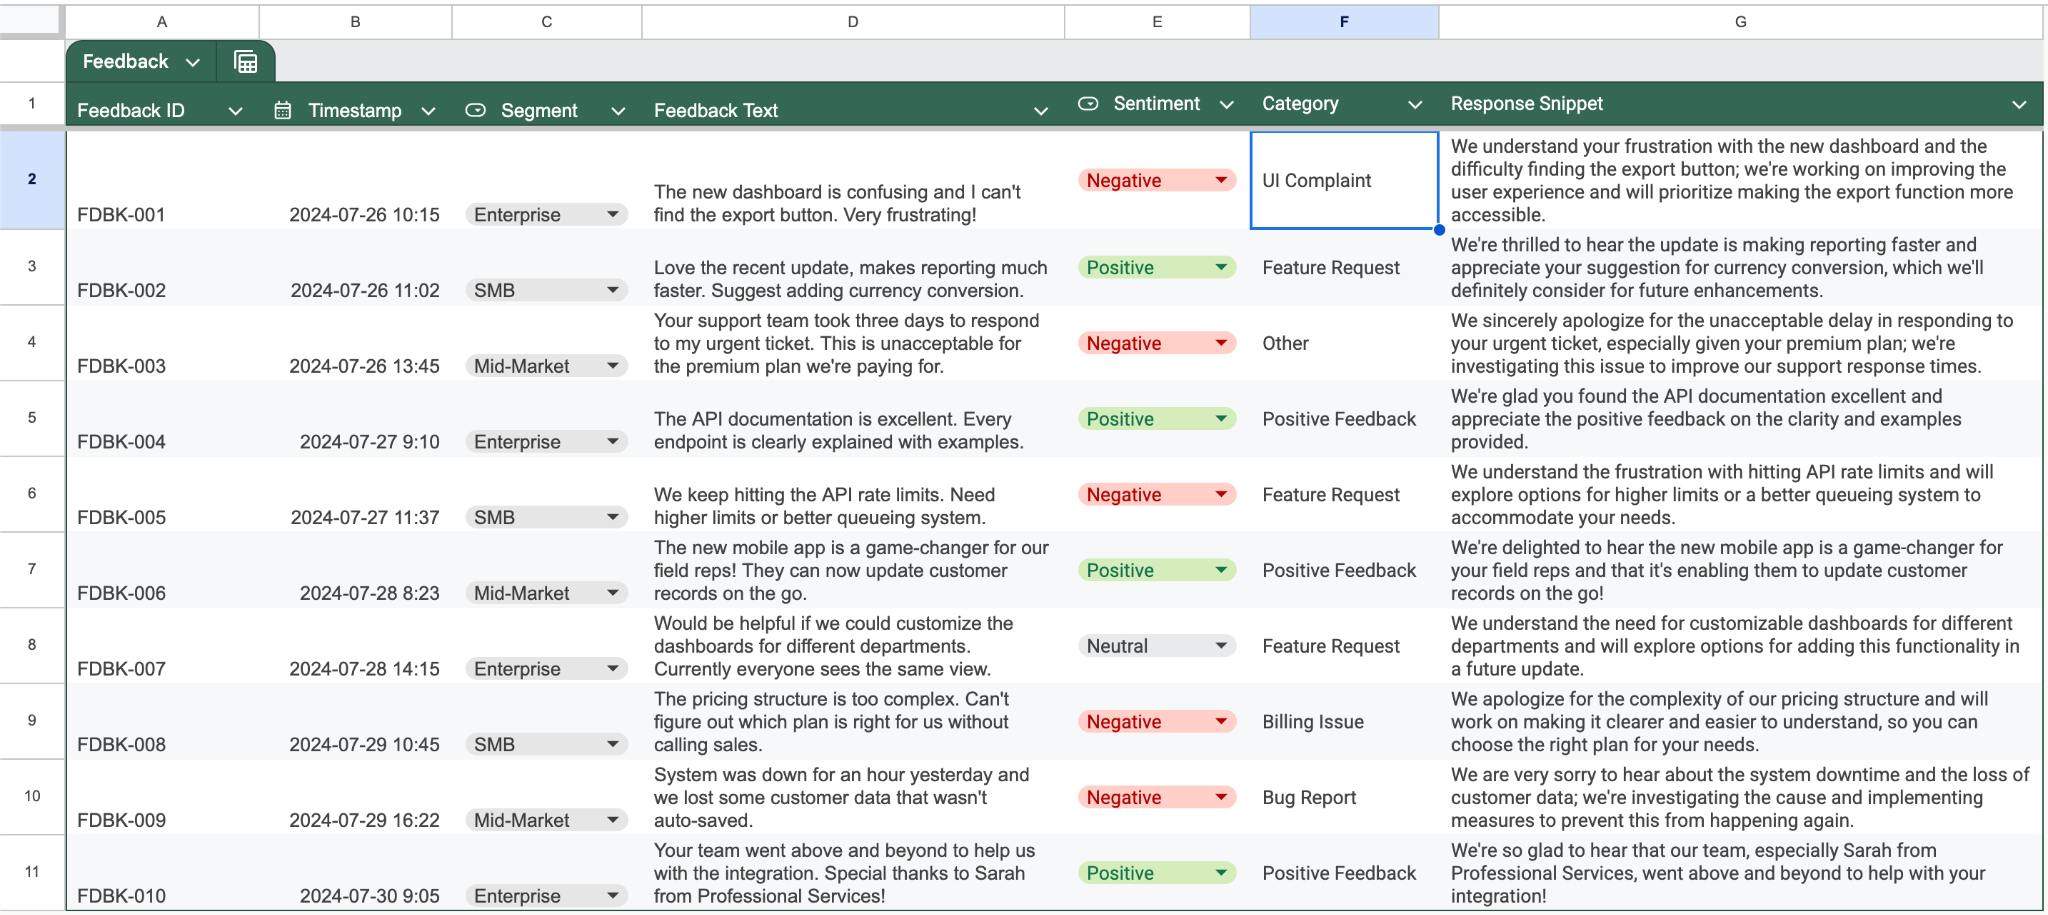
Task: Click the FDBK-010 ID cell
Action: point(162,873)
